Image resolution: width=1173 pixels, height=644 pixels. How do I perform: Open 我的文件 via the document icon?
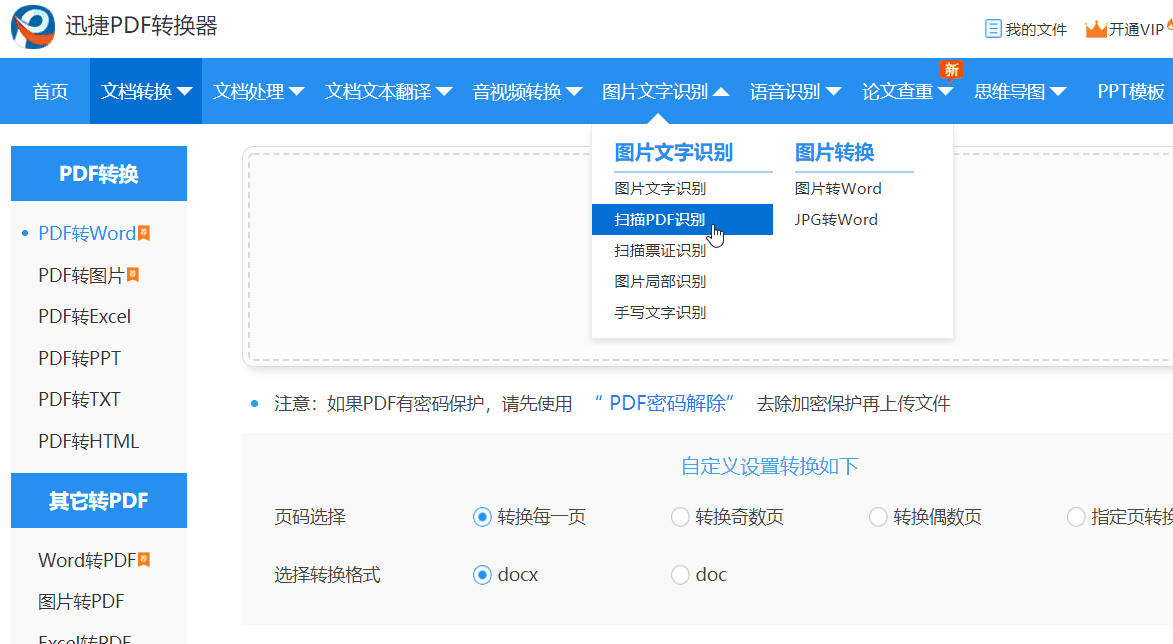click(992, 29)
